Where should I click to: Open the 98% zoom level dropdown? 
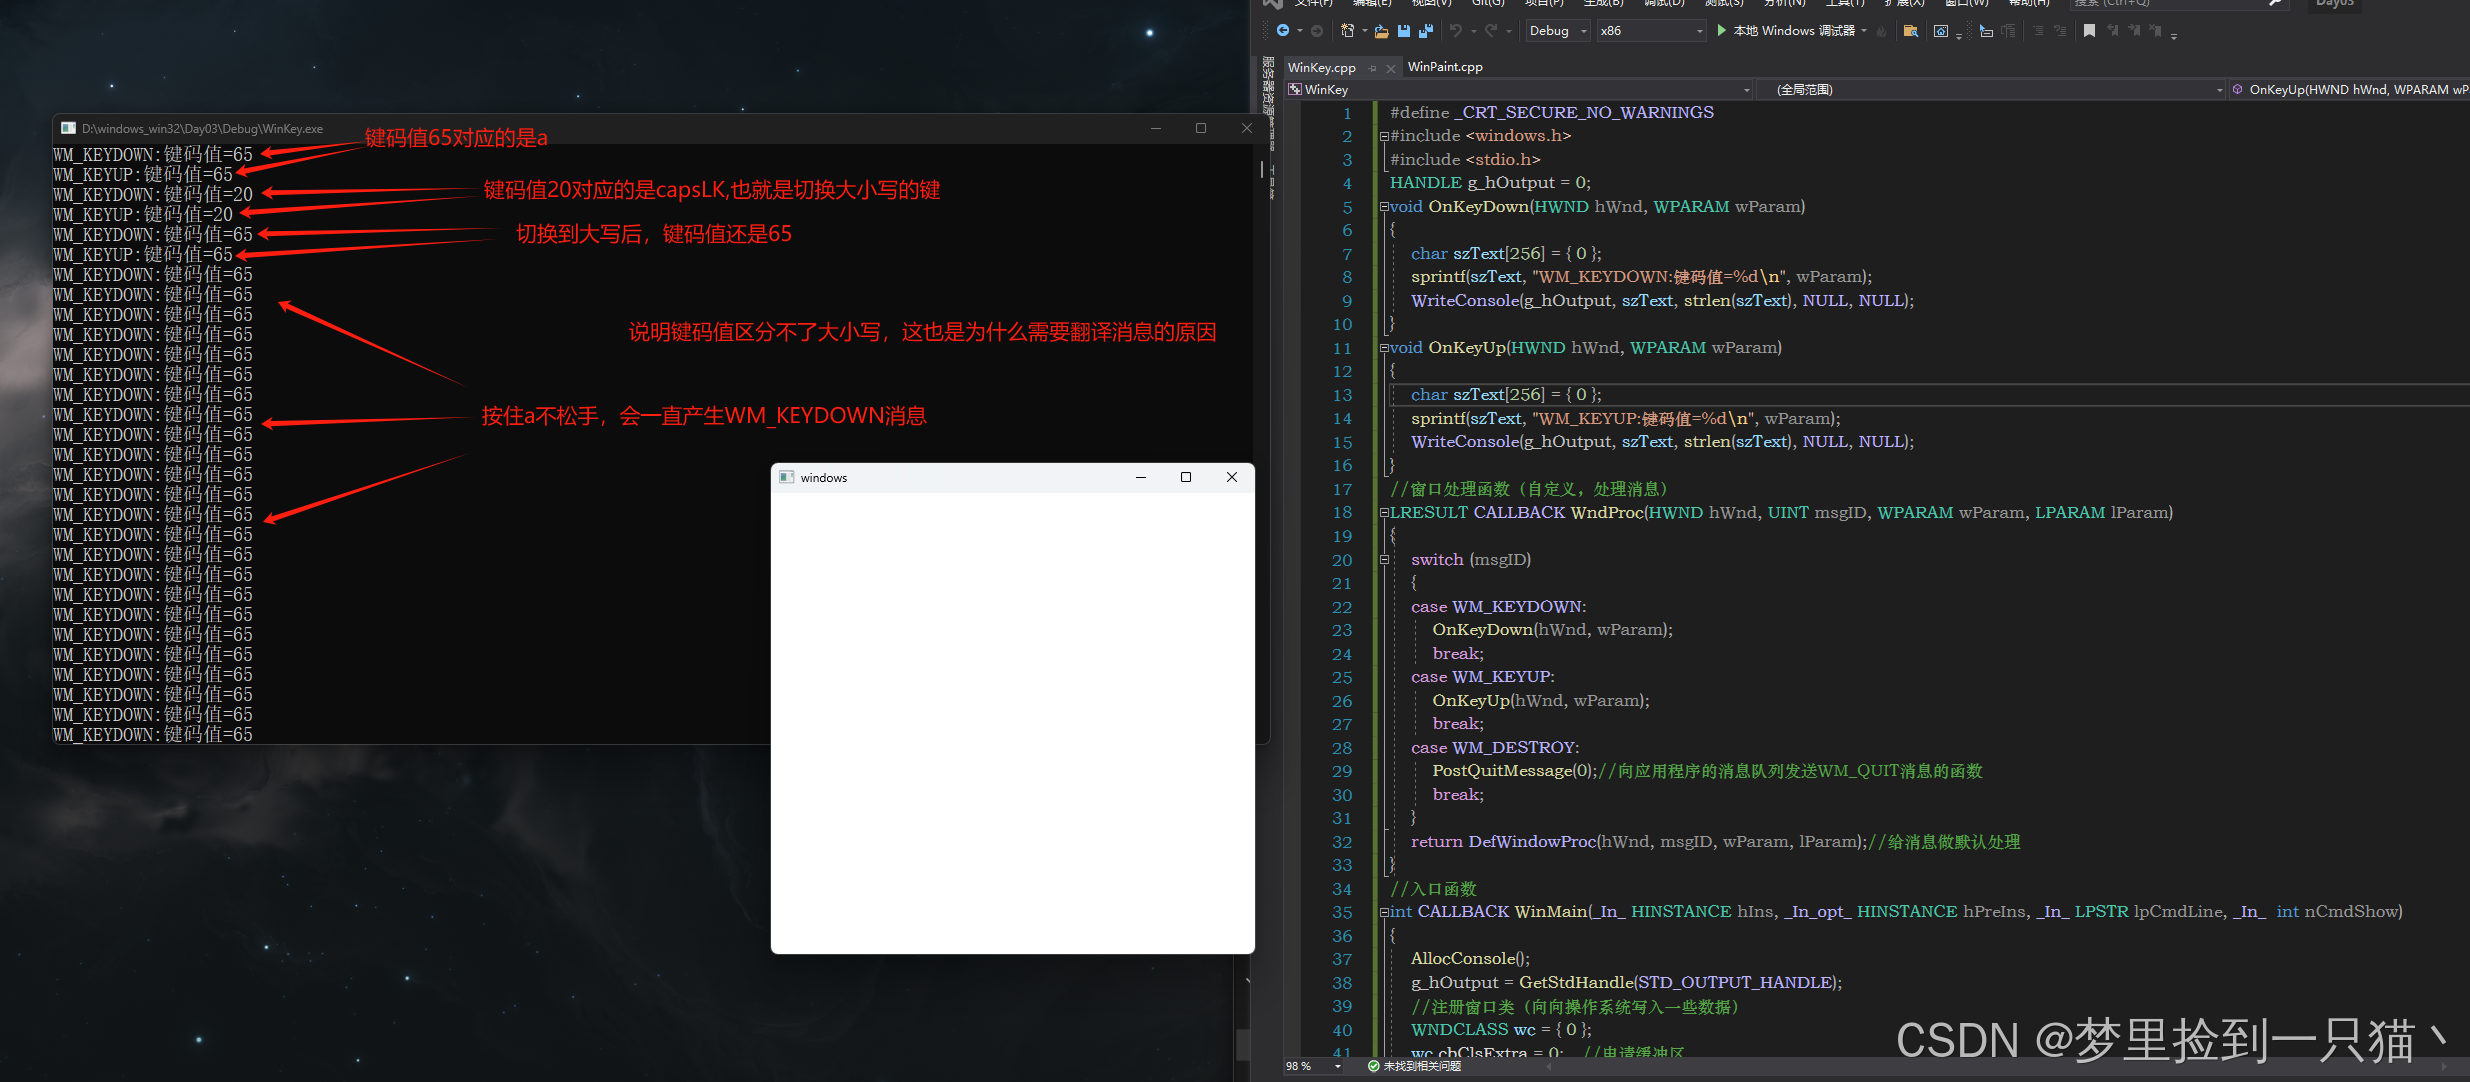(x=1337, y=1067)
